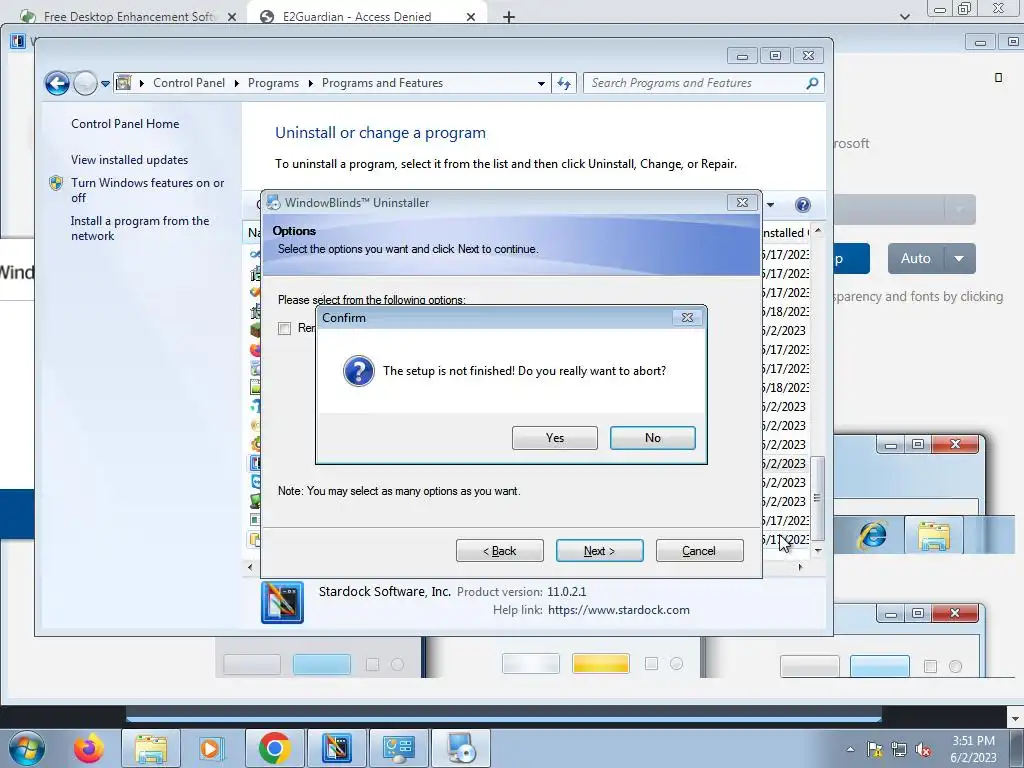This screenshot has height=768, width=1024.
Task: Click the blue question mark icon in Confirm
Action: click(359, 371)
